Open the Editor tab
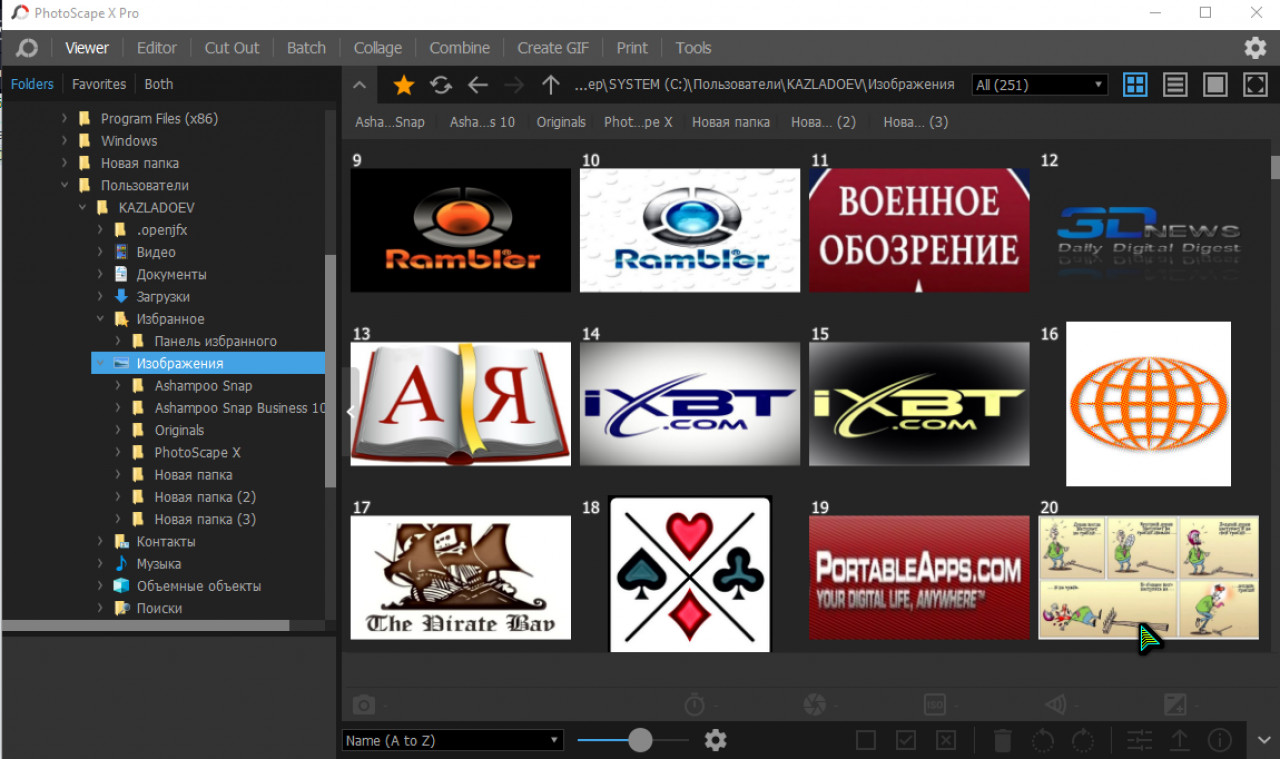The image size is (1280, 759). click(x=157, y=48)
